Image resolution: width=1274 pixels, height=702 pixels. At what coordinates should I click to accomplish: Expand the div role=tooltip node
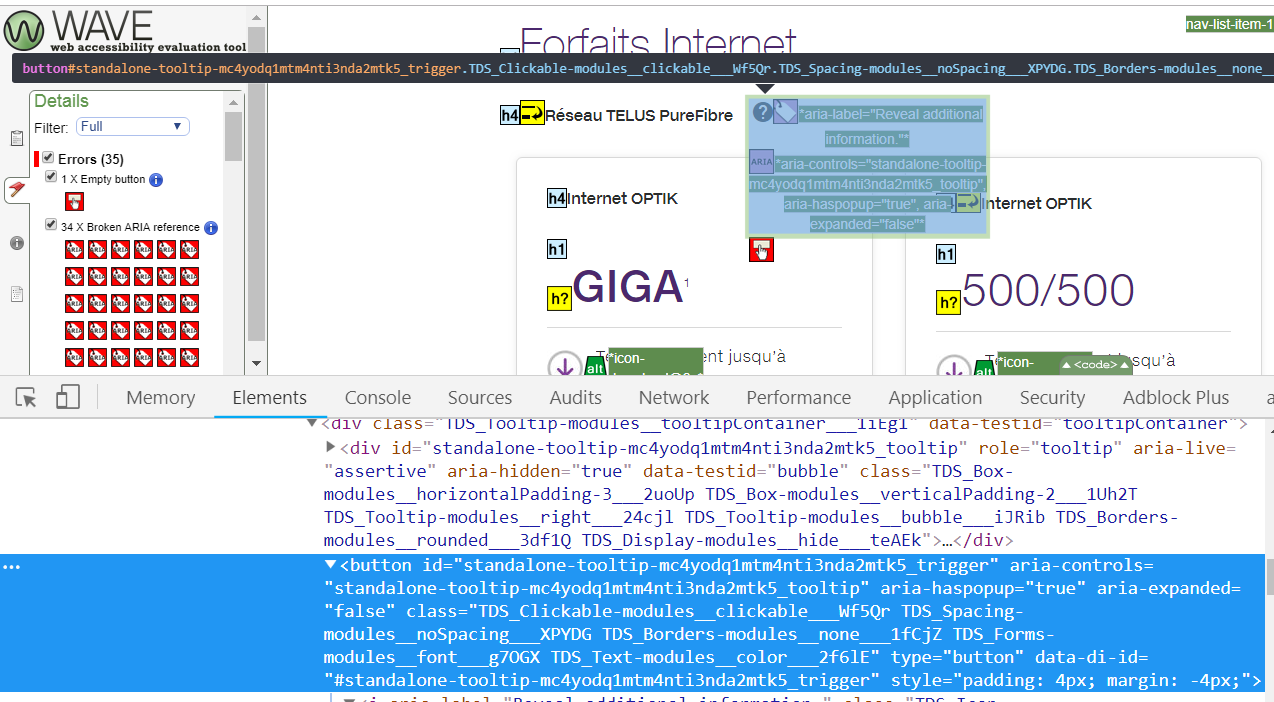pyautogui.click(x=331, y=448)
